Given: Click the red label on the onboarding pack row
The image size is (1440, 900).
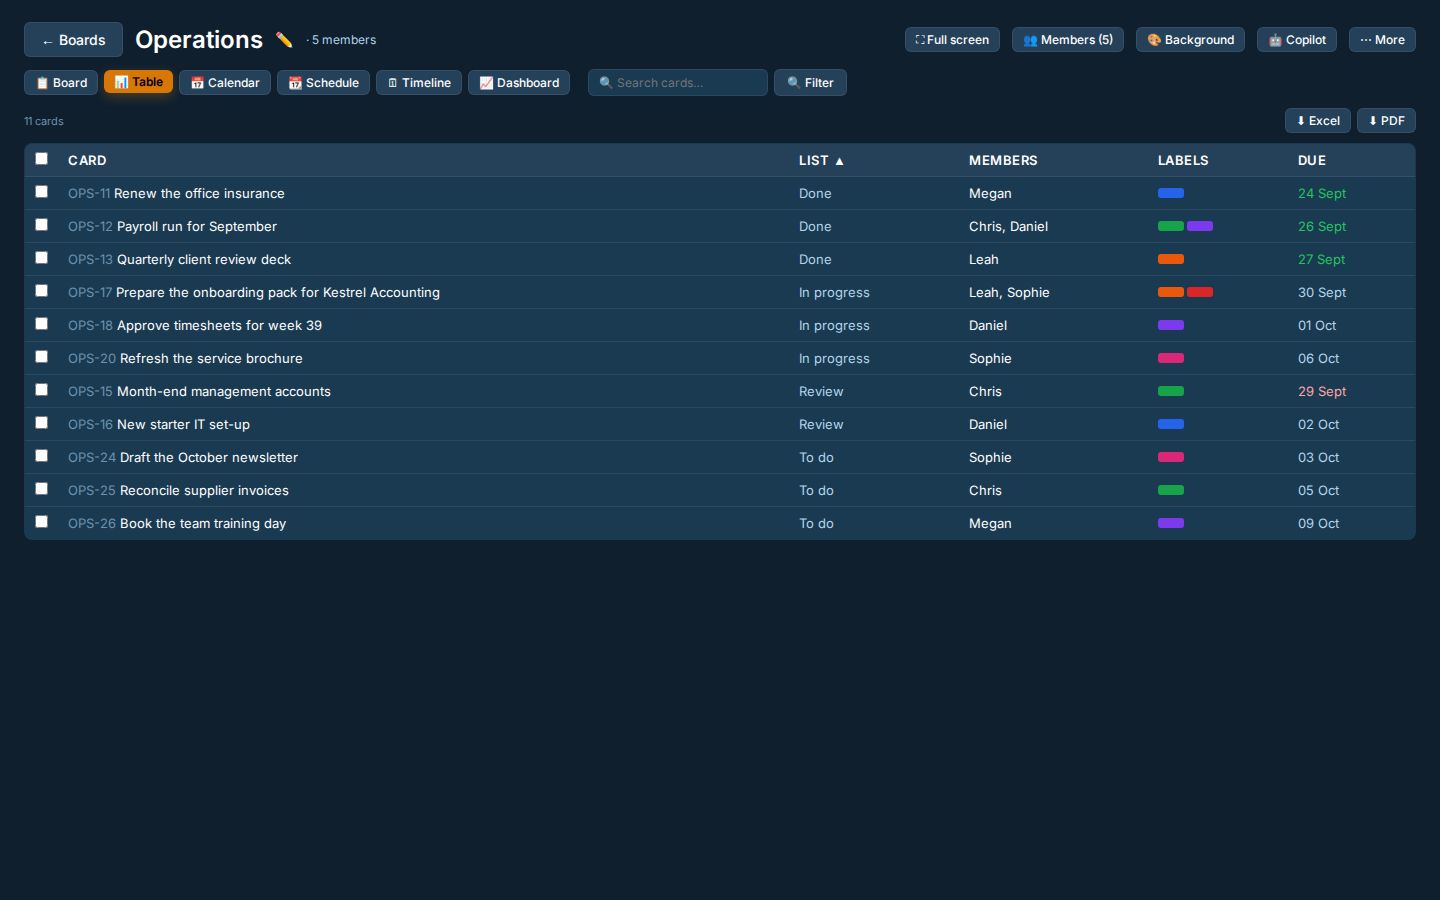Looking at the screenshot, I should [1200, 292].
